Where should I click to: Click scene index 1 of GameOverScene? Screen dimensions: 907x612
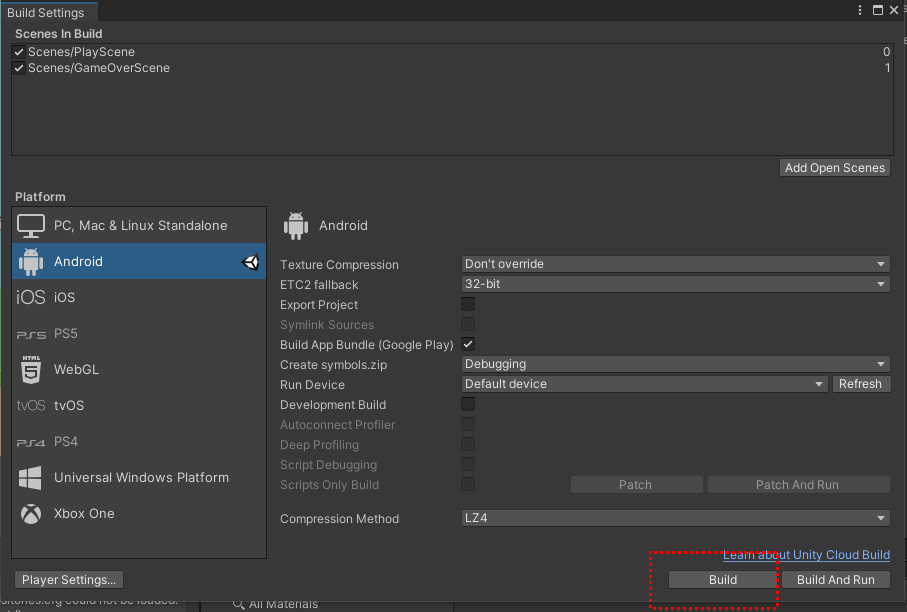[x=887, y=68]
